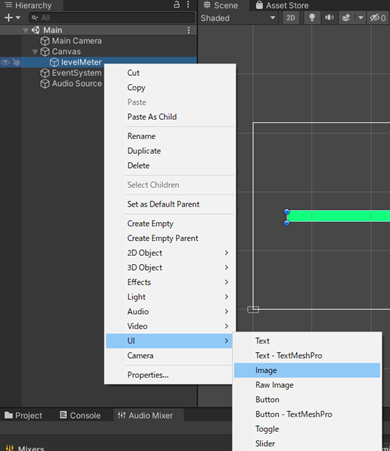390x451 pixels.
Task: Select Audio Source in the hierarchy
Action: pos(77,83)
